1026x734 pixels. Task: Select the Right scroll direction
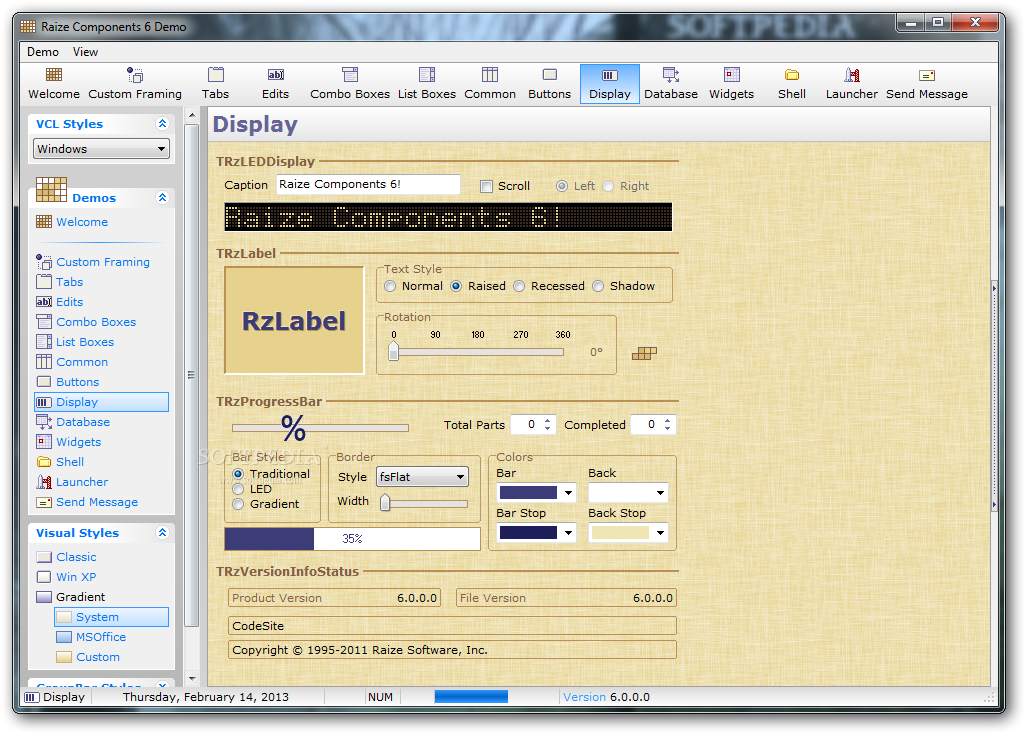pos(608,186)
